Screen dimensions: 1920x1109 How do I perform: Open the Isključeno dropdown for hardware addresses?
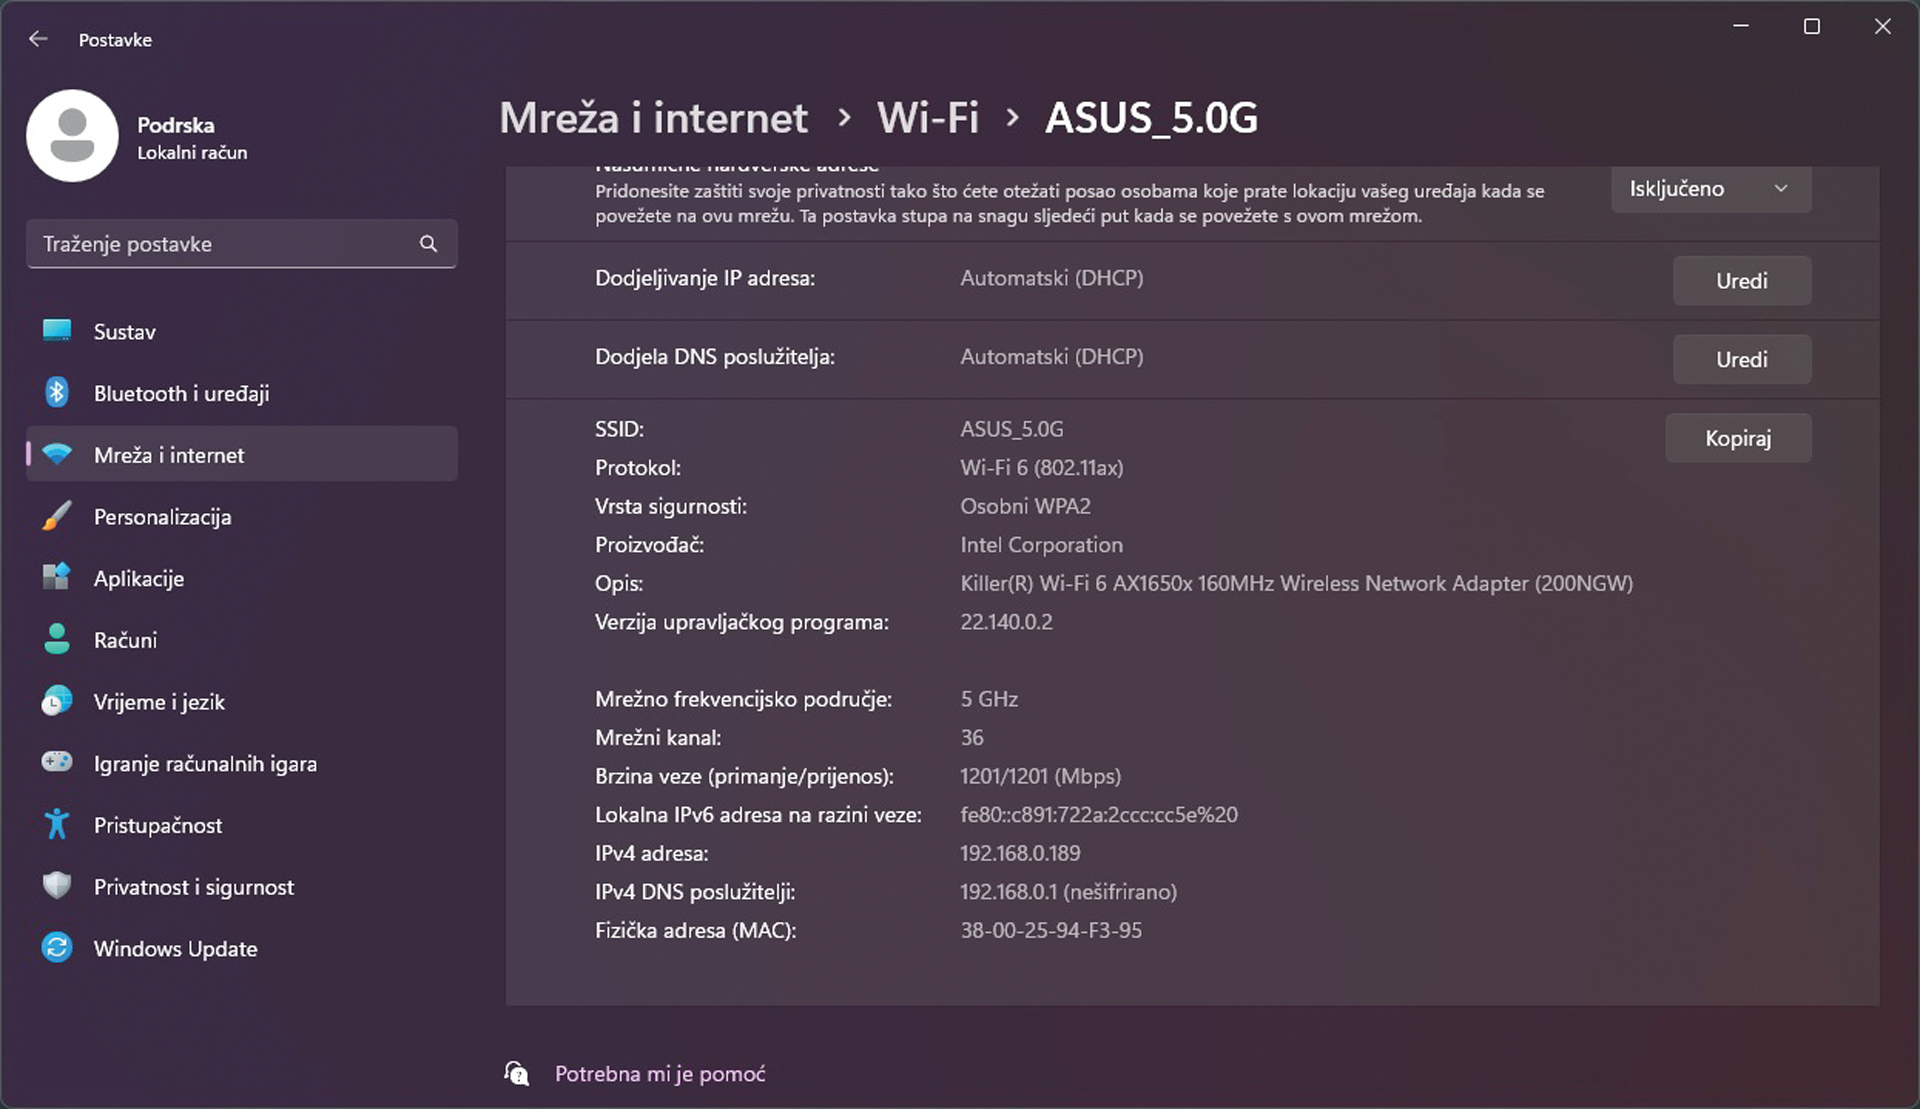click(x=1710, y=189)
